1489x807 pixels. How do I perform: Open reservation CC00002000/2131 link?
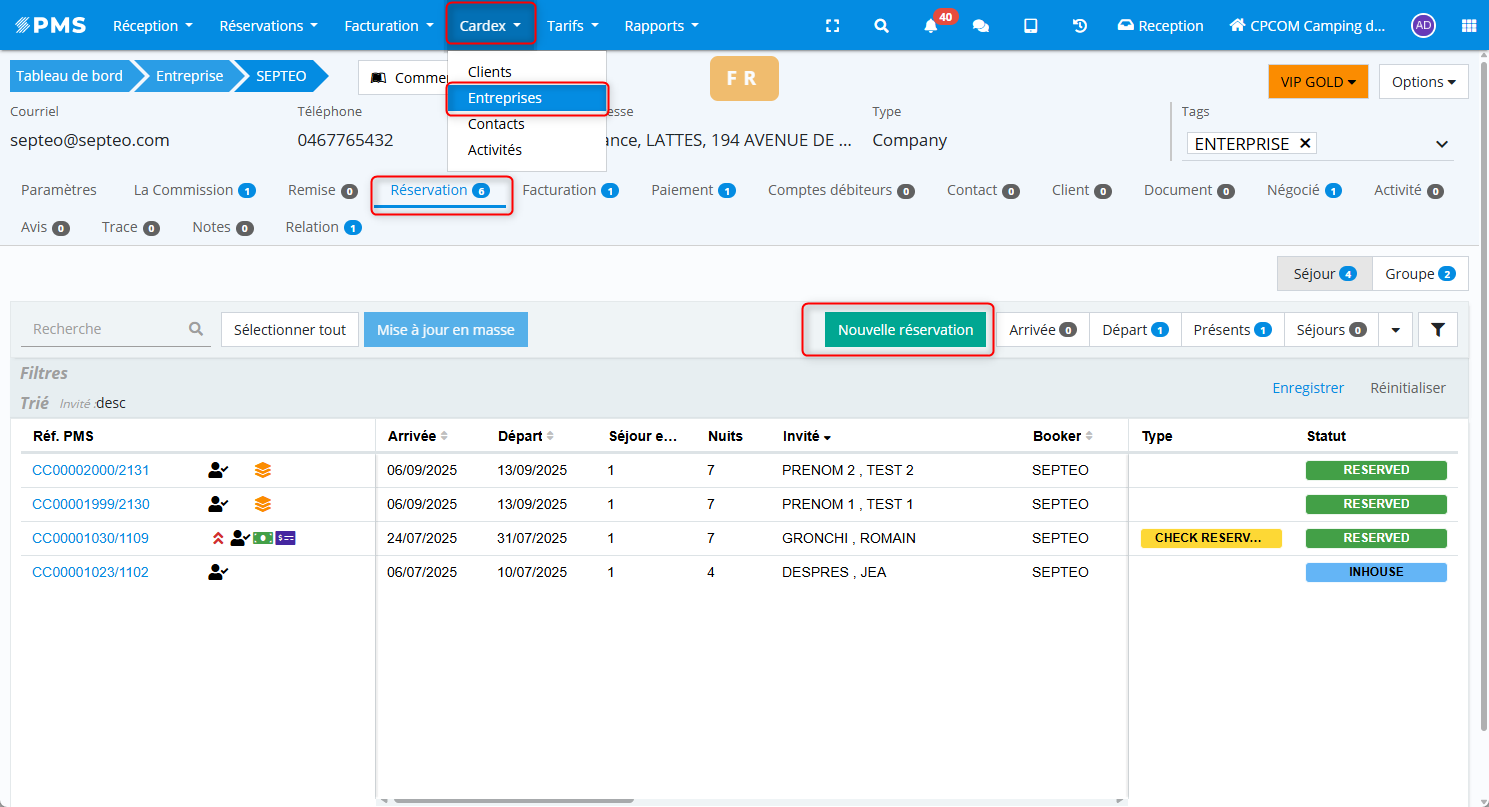pyautogui.click(x=91, y=470)
